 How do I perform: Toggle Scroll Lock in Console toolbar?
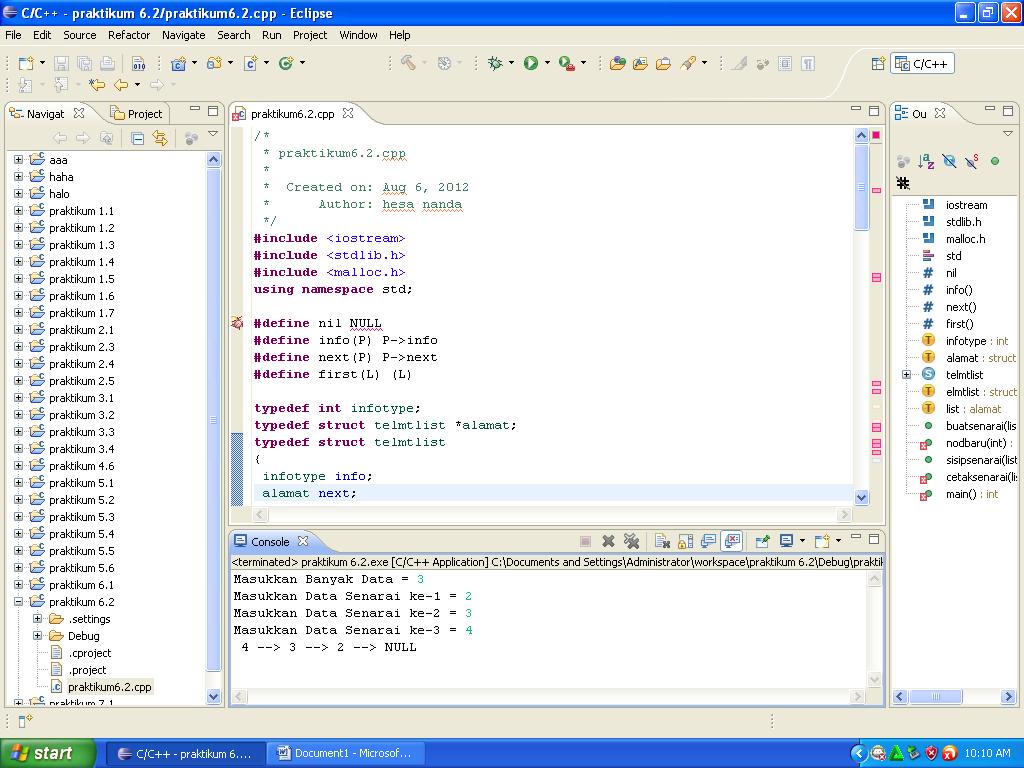[685, 541]
